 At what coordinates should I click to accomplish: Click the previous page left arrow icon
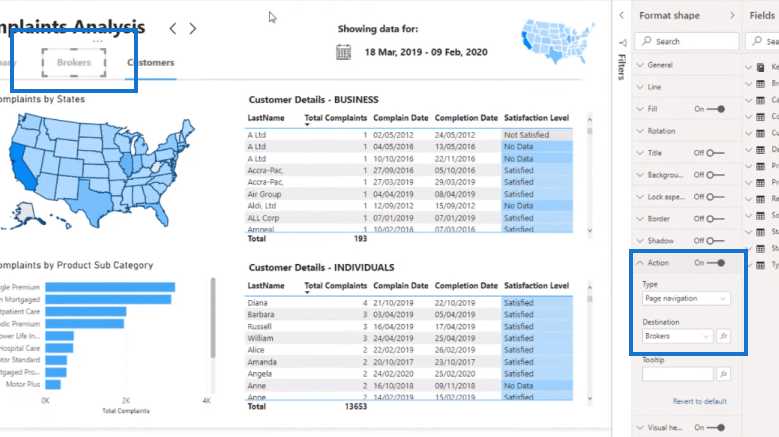coord(172,29)
